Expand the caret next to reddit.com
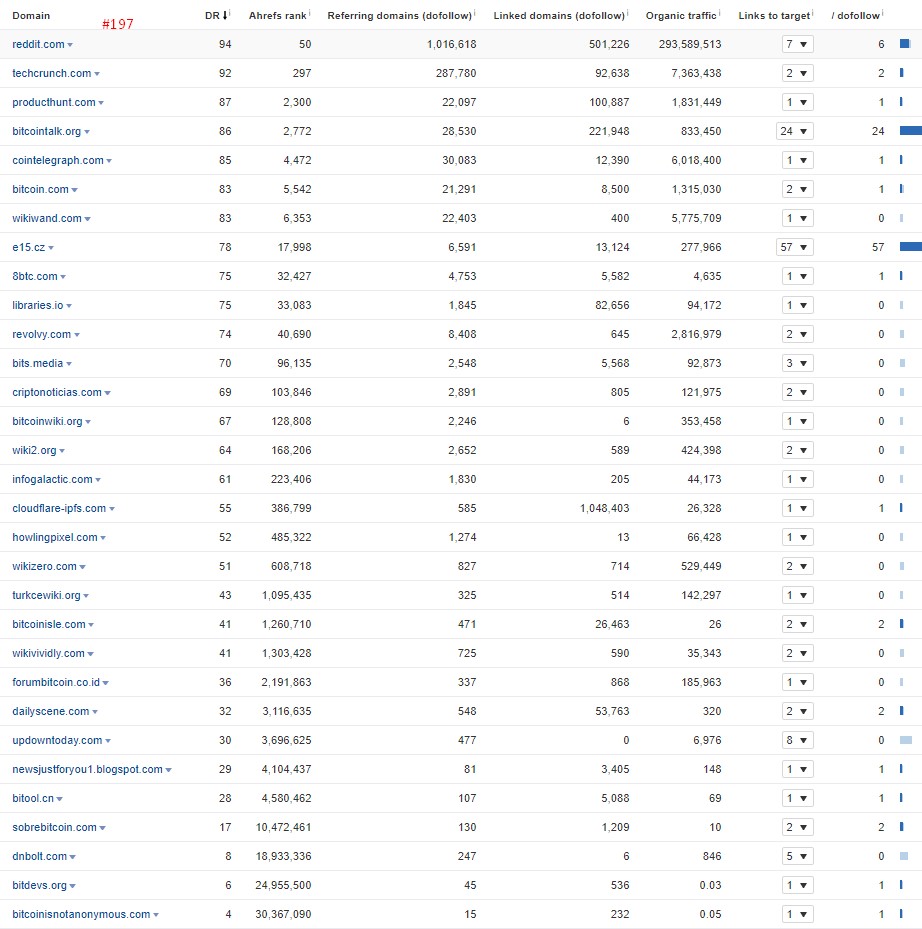Viewport: 922px width, 929px height. pos(70,45)
